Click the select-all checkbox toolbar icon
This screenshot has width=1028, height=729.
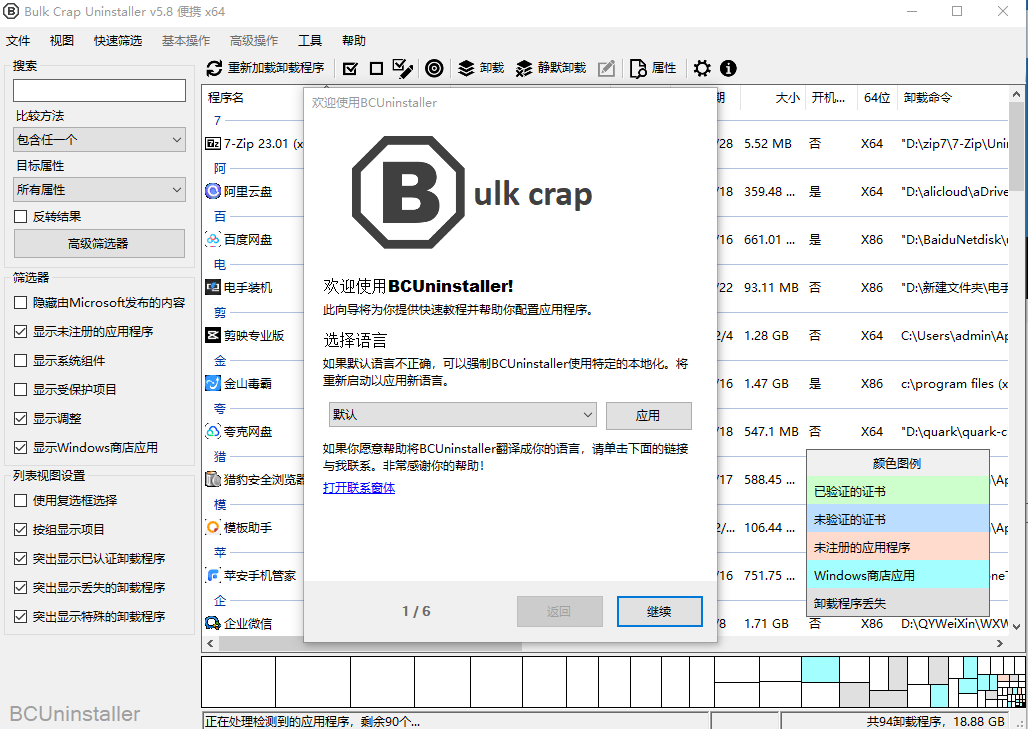tap(351, 68)
